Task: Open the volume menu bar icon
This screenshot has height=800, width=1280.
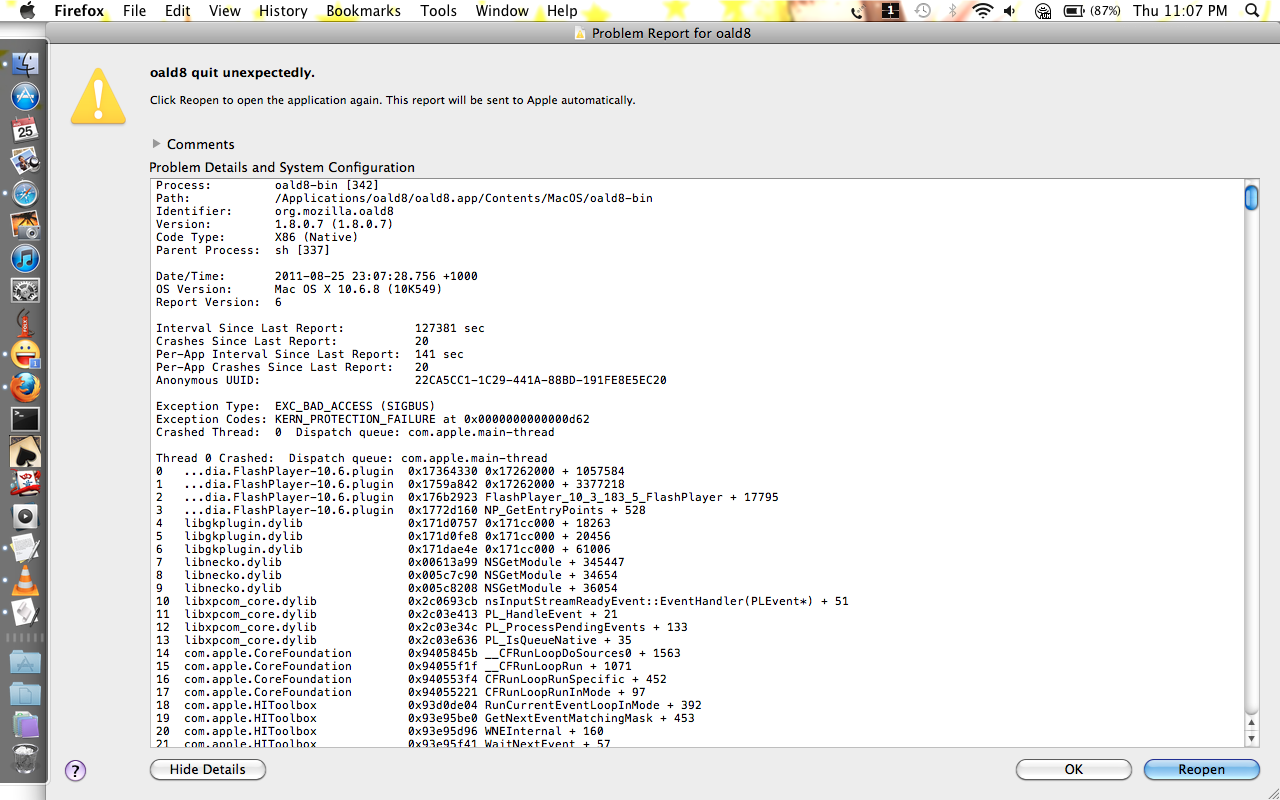Action: point(1010,11)
